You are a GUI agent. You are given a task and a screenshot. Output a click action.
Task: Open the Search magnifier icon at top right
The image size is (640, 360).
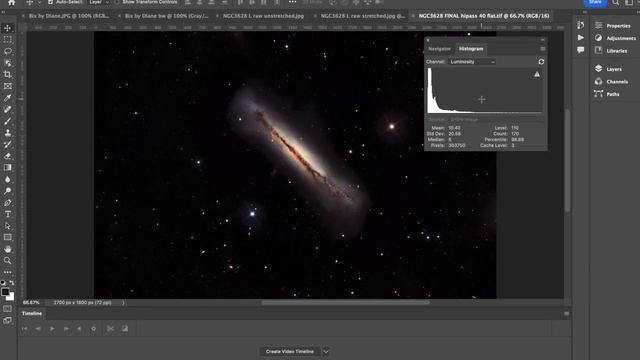(616, 2)
